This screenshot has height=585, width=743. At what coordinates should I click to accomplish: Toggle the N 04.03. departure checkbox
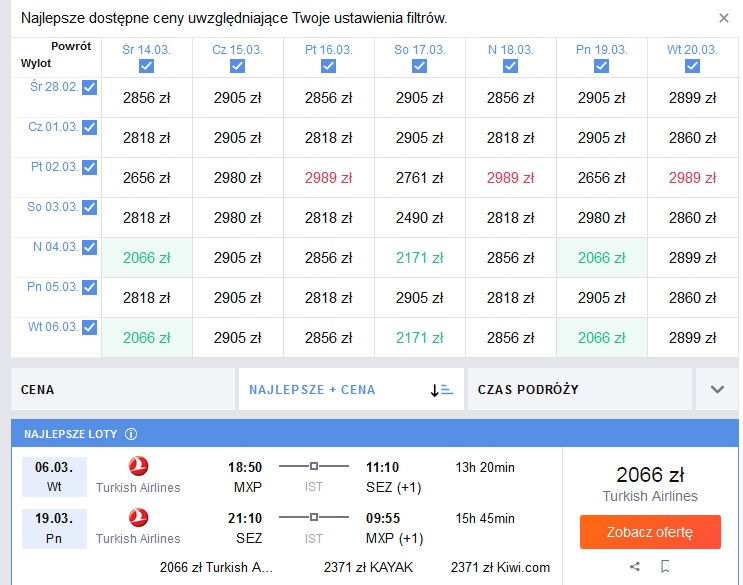[90, 247]
